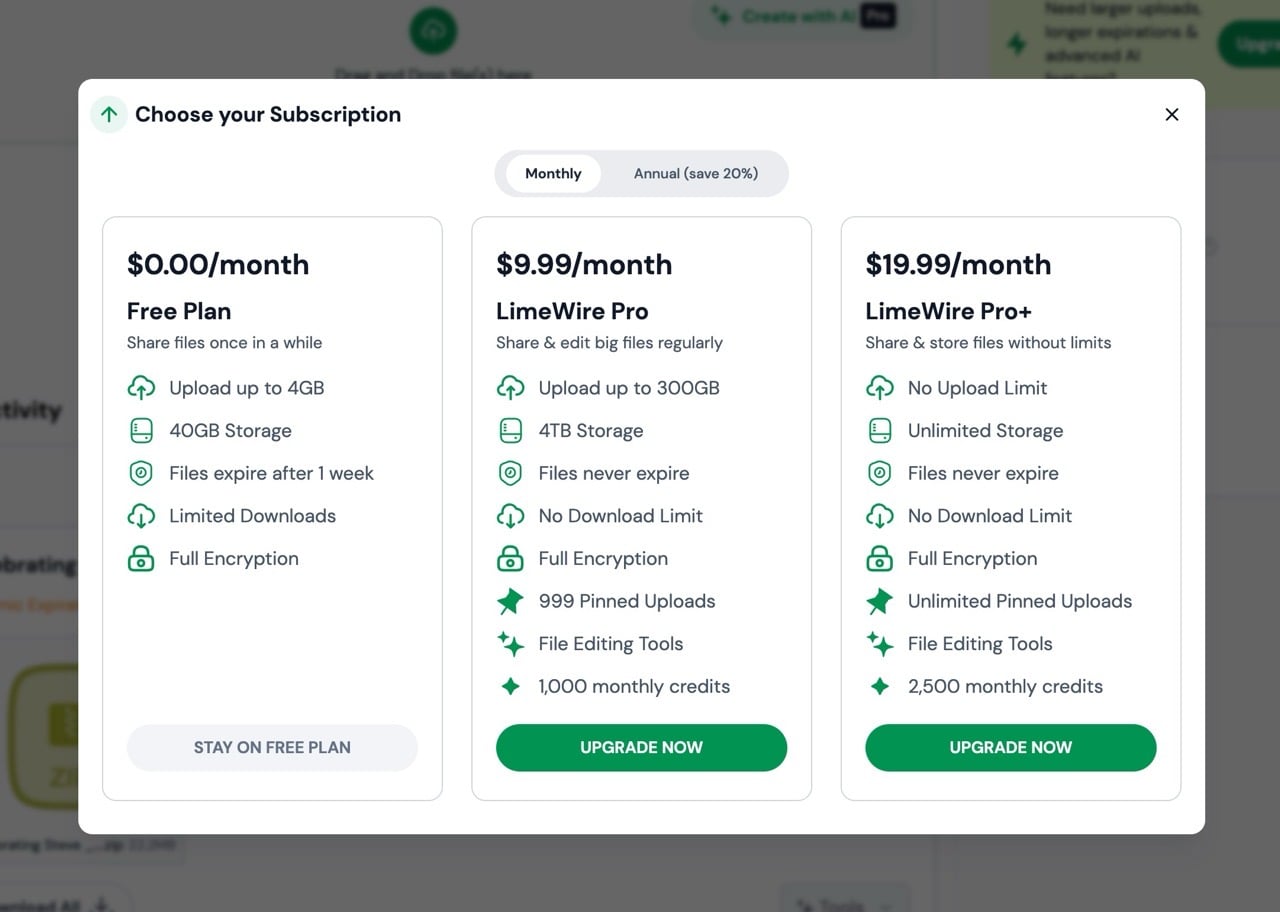Viewport: 1280px width, 912px height.
Task: Click the shield icon beside Files never expire
Action: (x=510, y=473)
